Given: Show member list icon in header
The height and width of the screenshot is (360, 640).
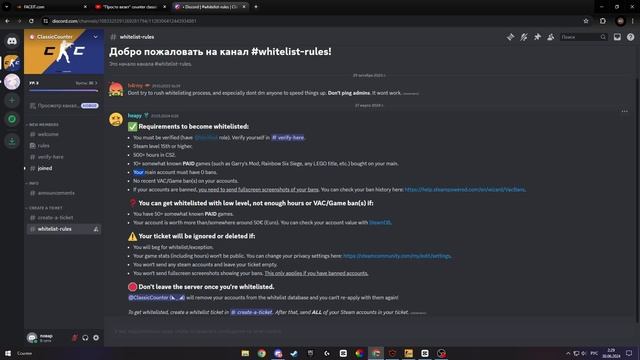Looking at the screenshot, I should [x=551, y=37].
